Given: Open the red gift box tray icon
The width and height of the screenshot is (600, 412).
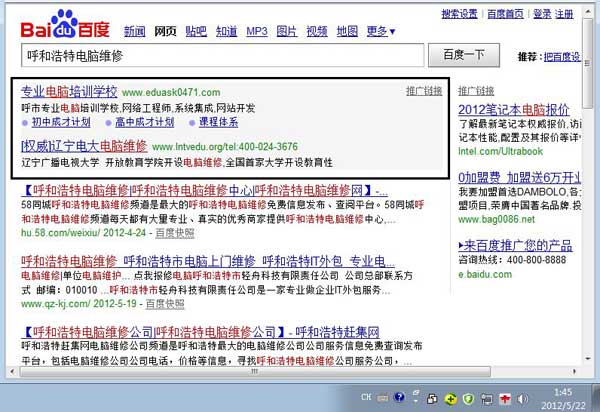Looking at the screenshot, I should pos(505,399).
